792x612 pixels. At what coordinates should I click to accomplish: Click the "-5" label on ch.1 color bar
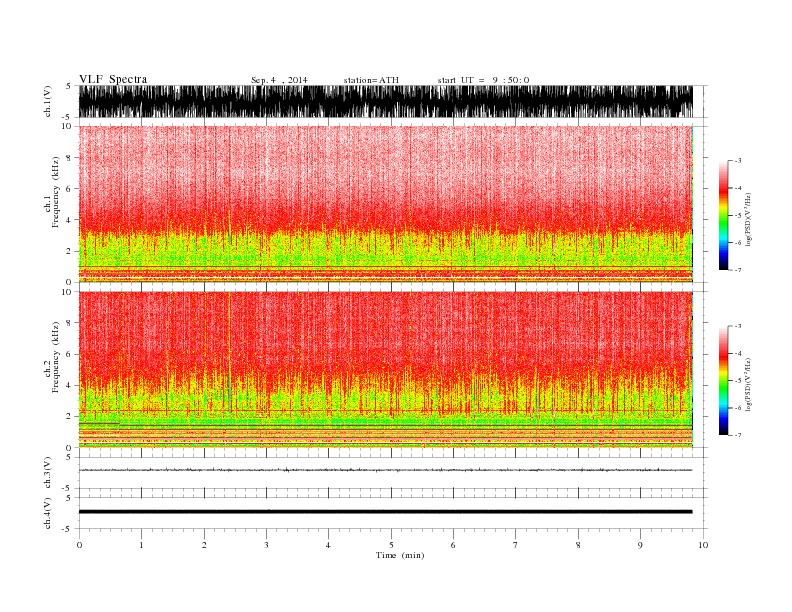coord(738,215)
